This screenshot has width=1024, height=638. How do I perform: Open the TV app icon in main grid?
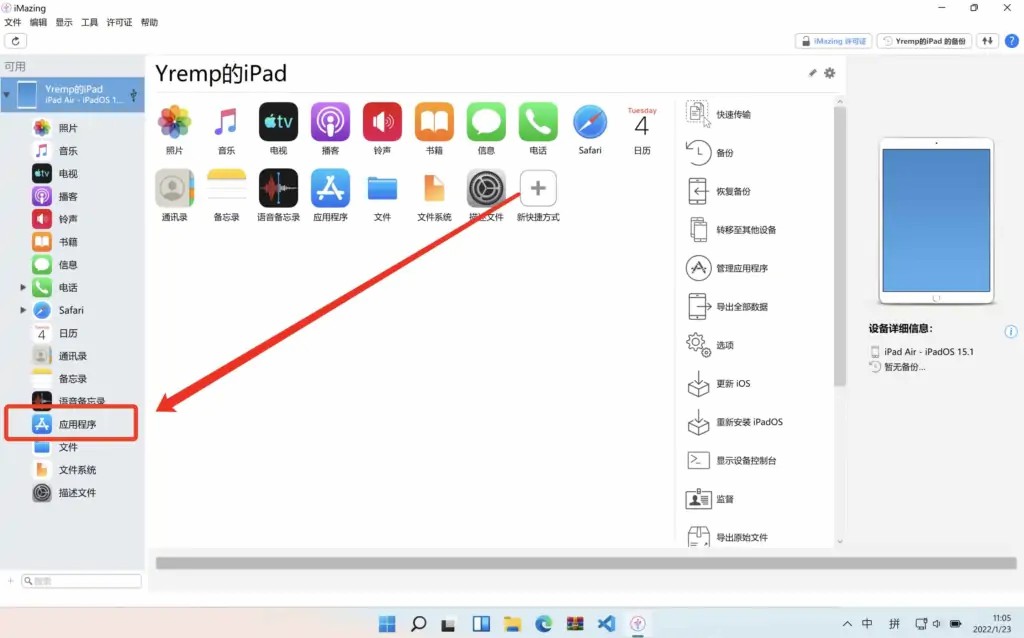coord(278,122)
